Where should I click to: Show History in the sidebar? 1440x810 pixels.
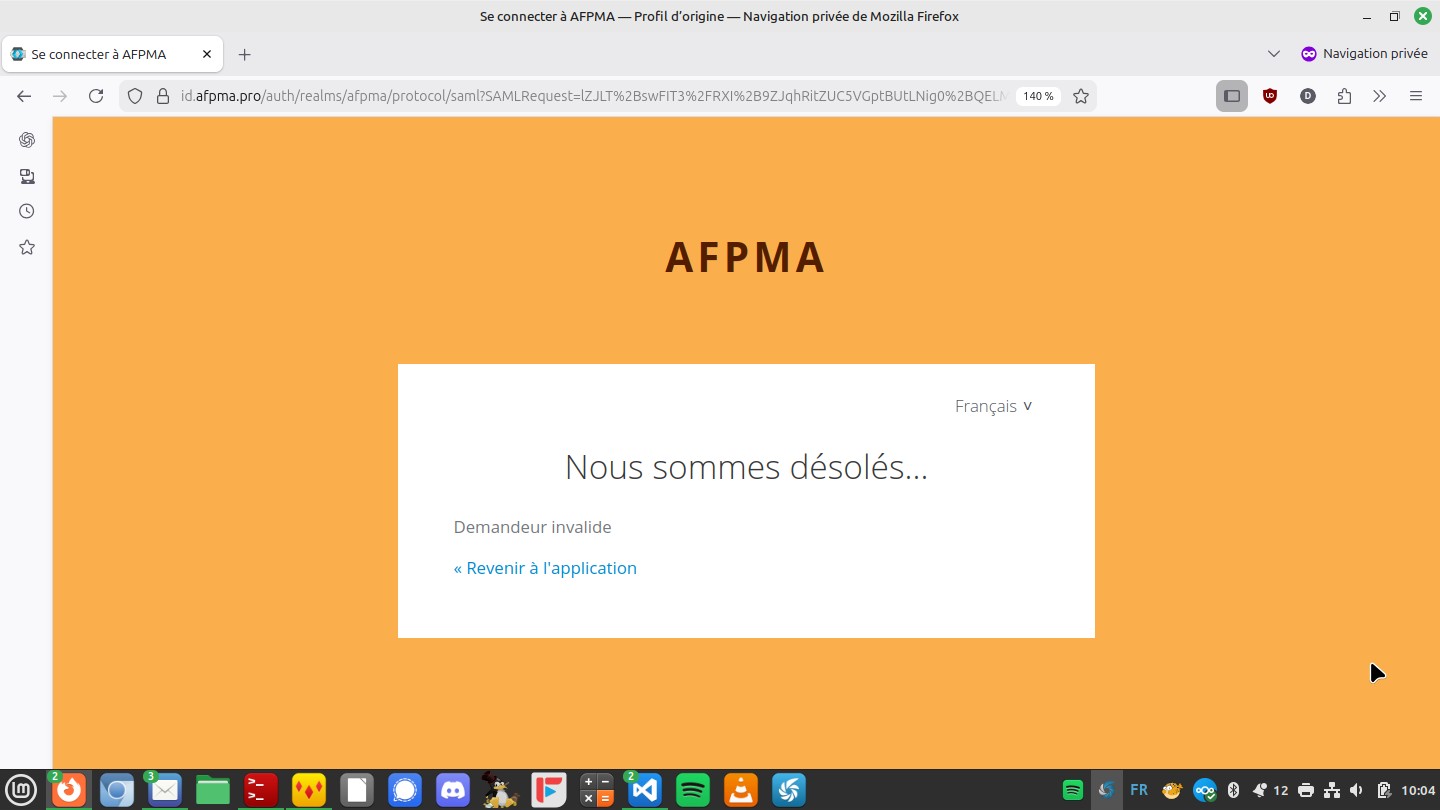click(27, 211)
